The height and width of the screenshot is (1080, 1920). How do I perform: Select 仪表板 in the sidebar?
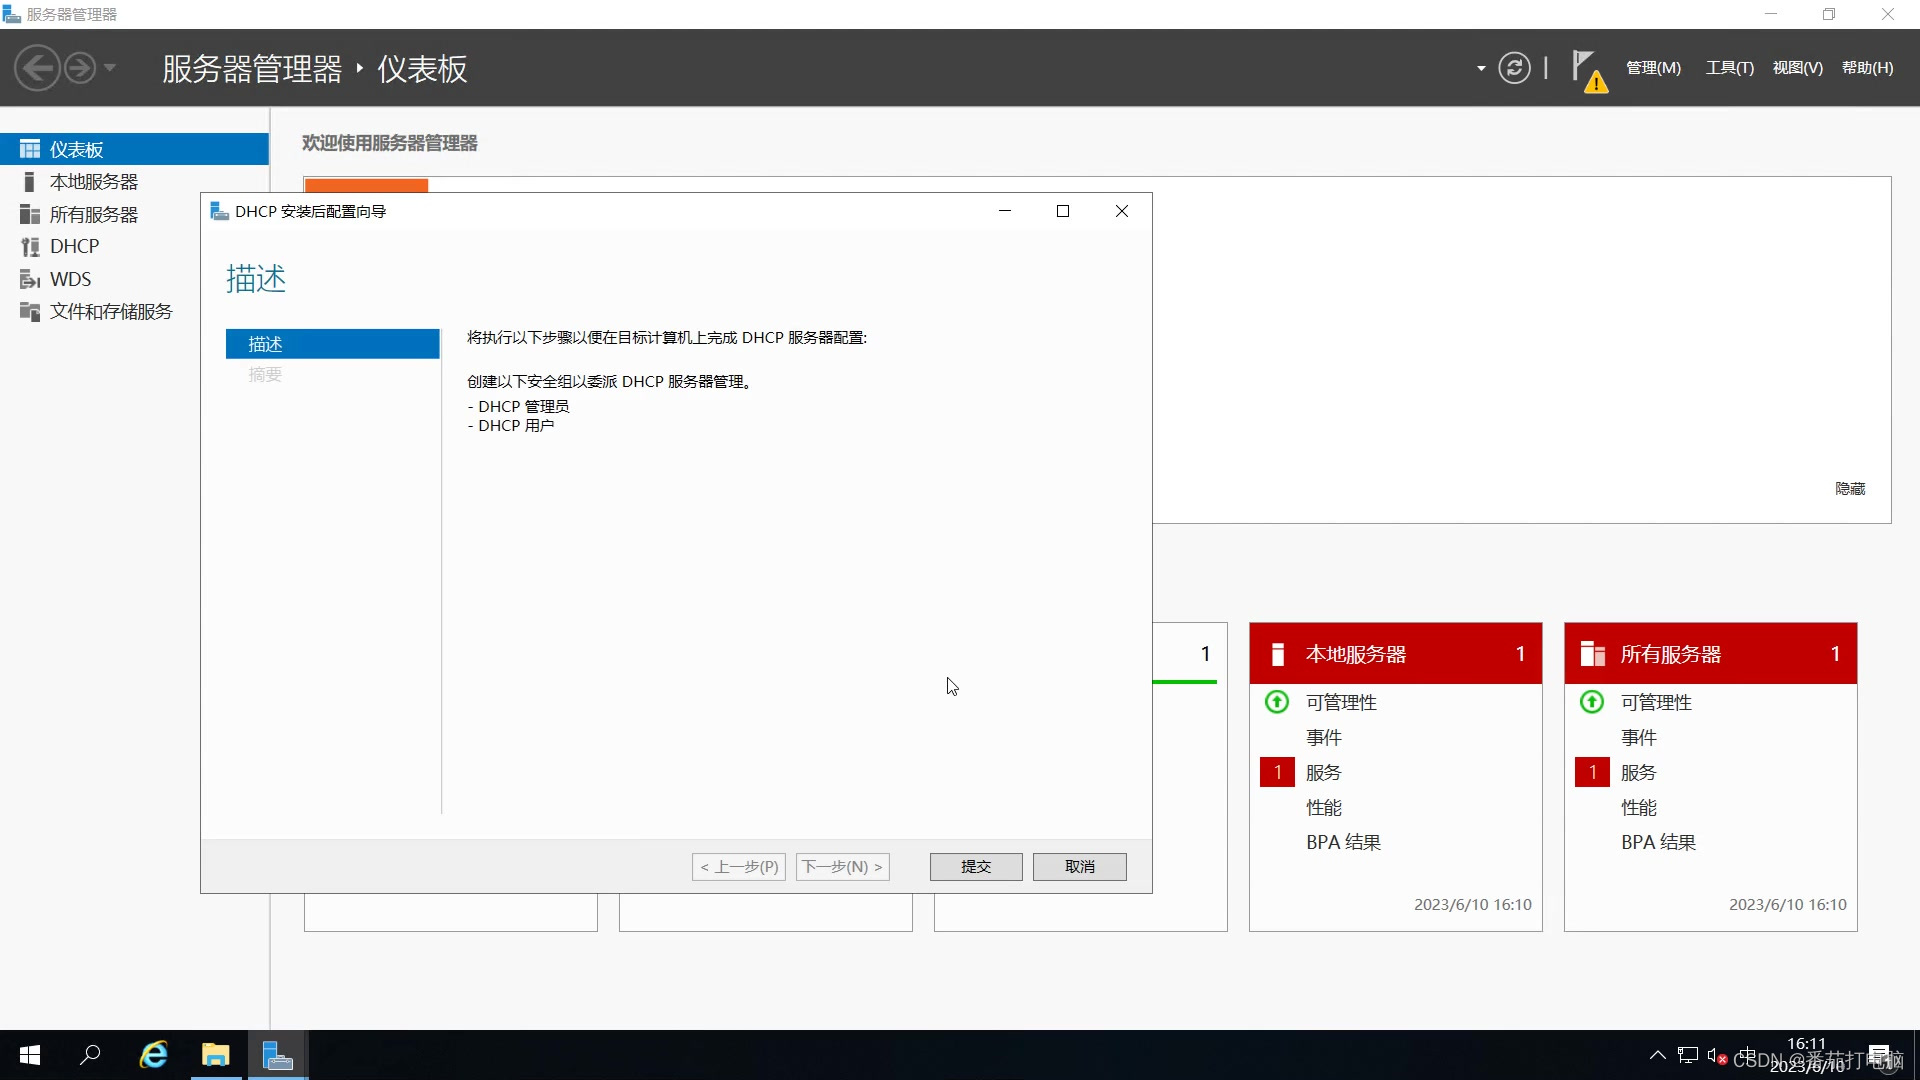pos(134,149)
